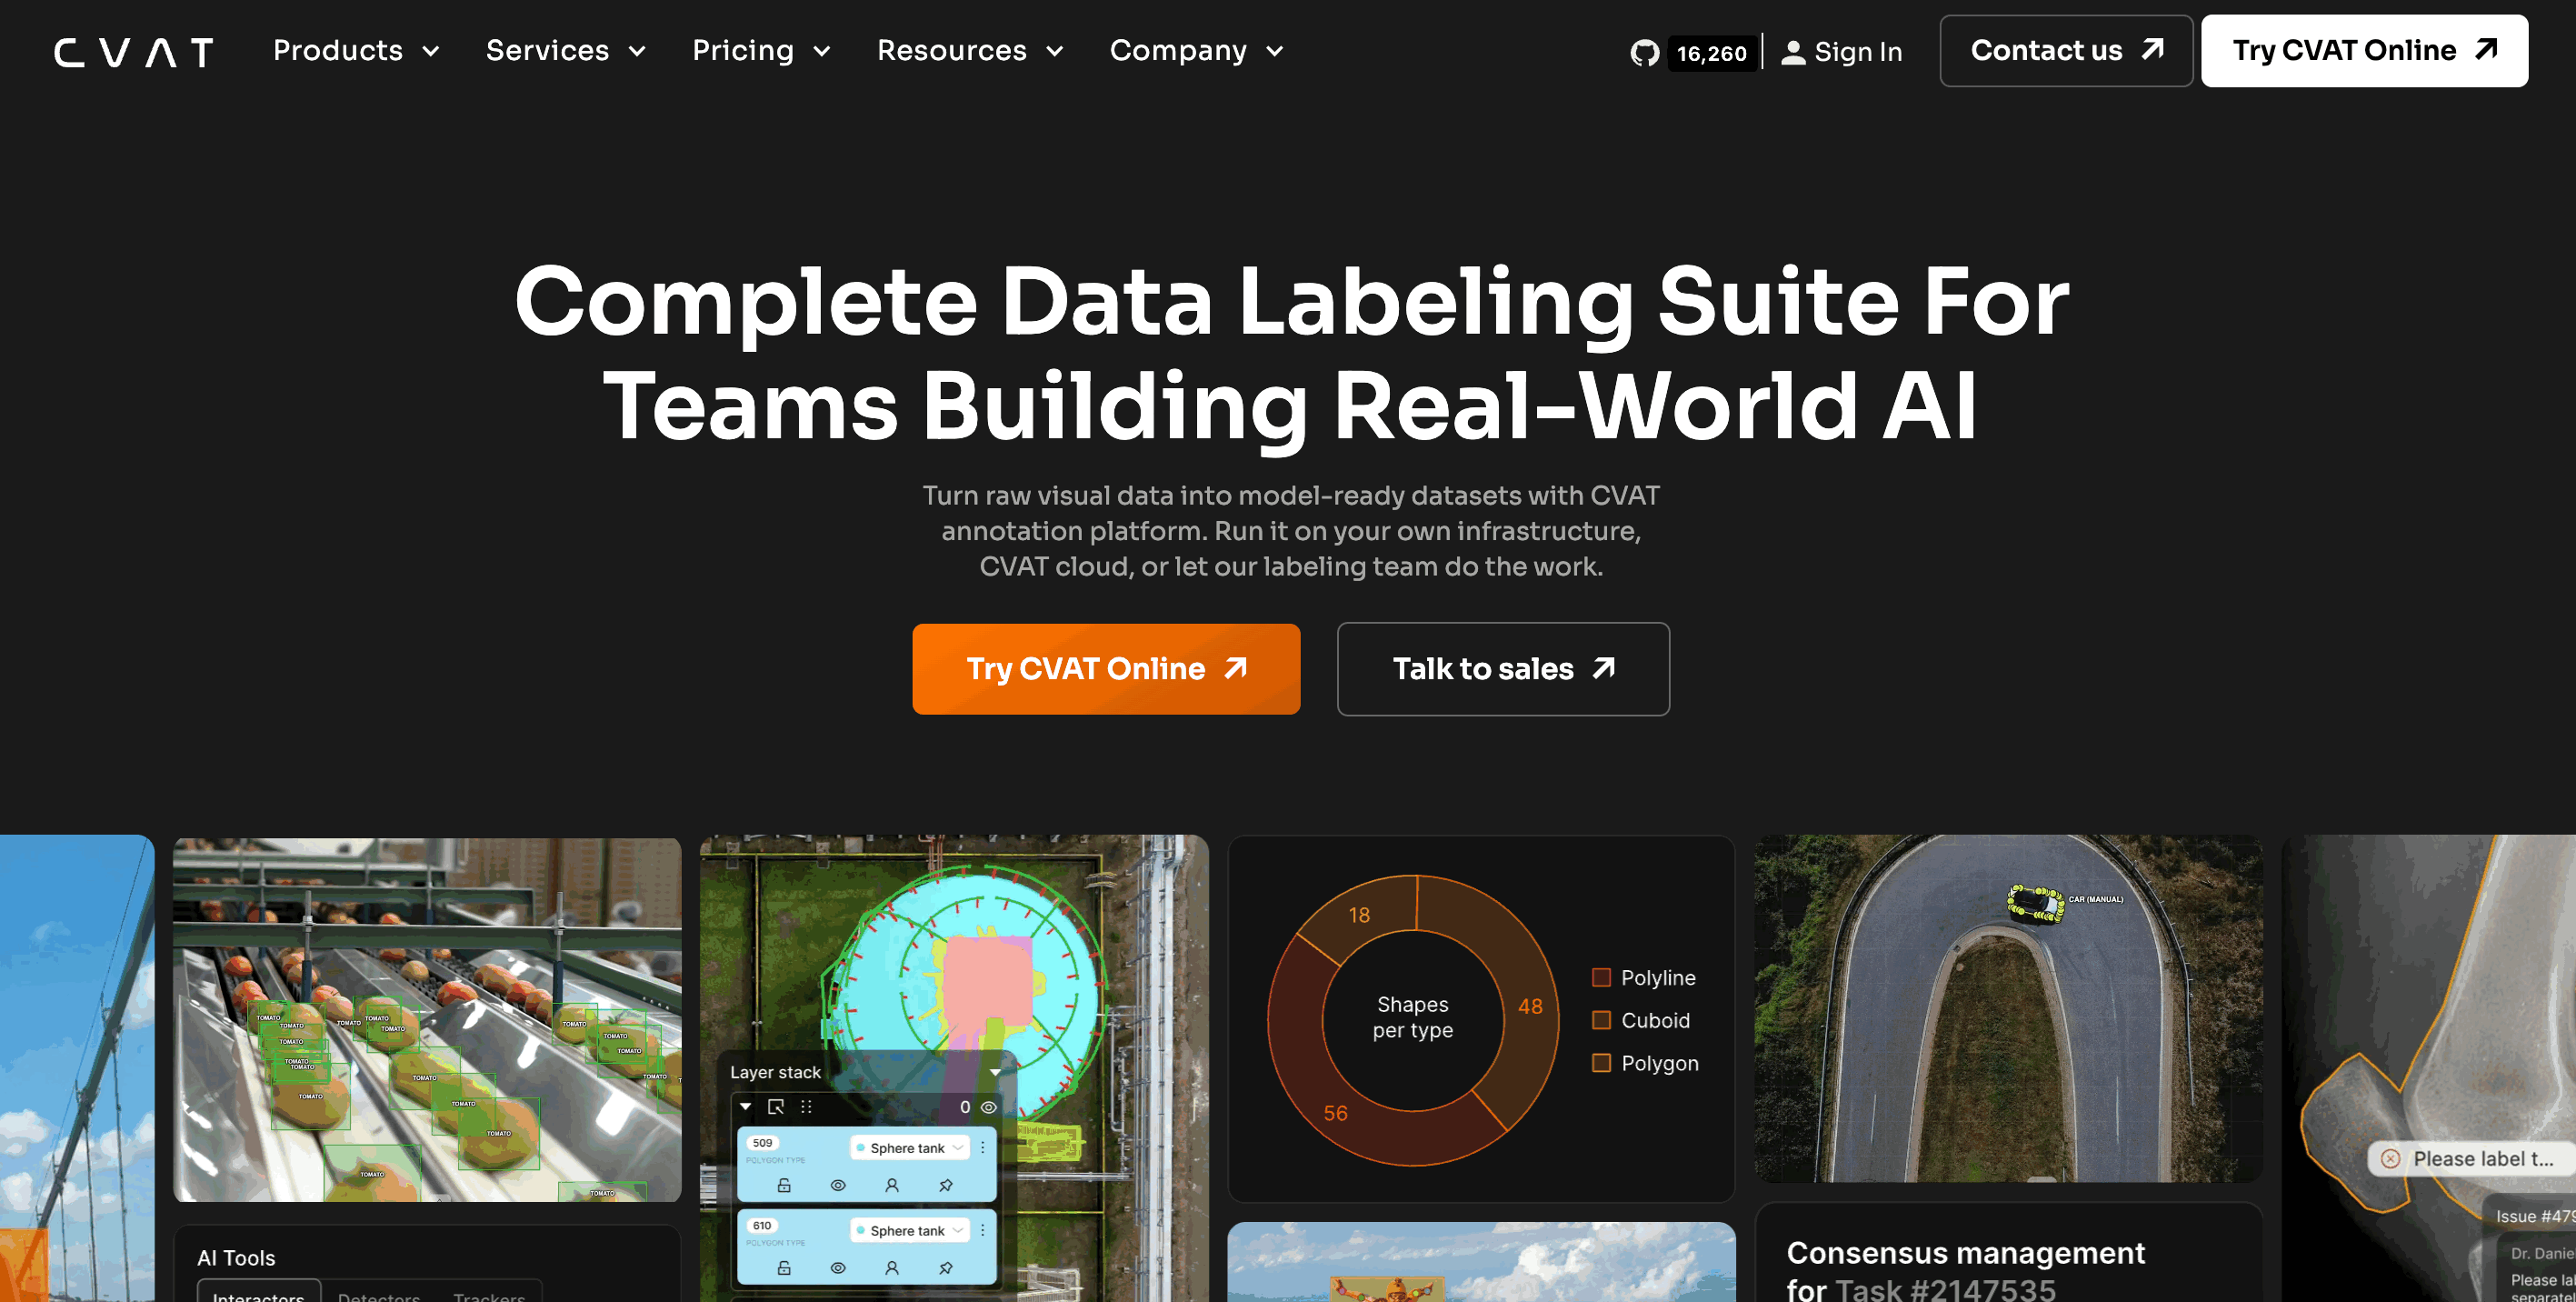Click the pin icon on layer 509
Viewport: 2576px width, 1302px height.
[946, 1185]
